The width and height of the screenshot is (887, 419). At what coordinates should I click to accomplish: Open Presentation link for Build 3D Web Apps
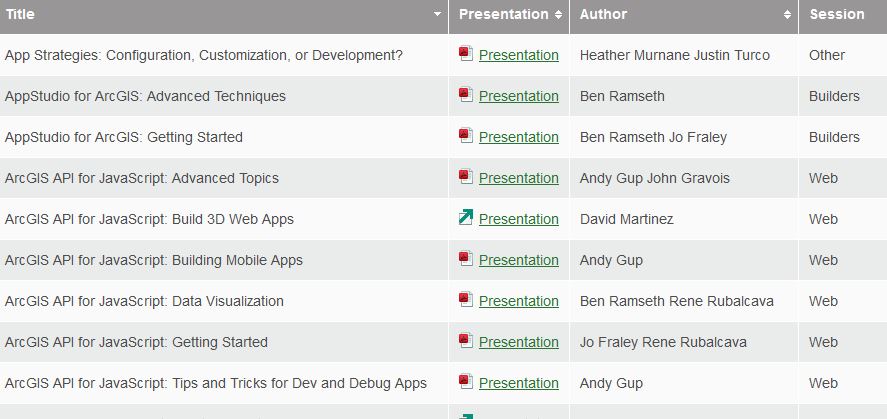(x=518, y=219)
